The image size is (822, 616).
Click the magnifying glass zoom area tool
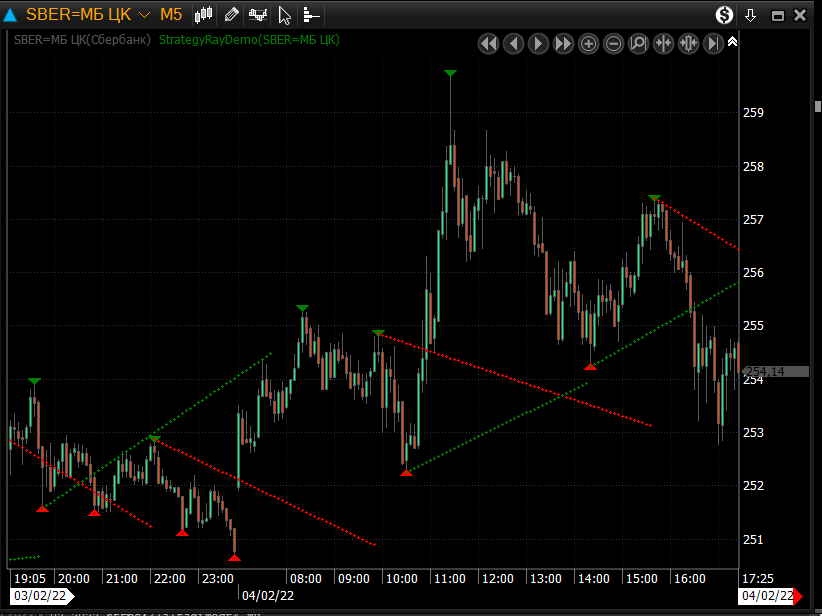[x=638, y=43]
